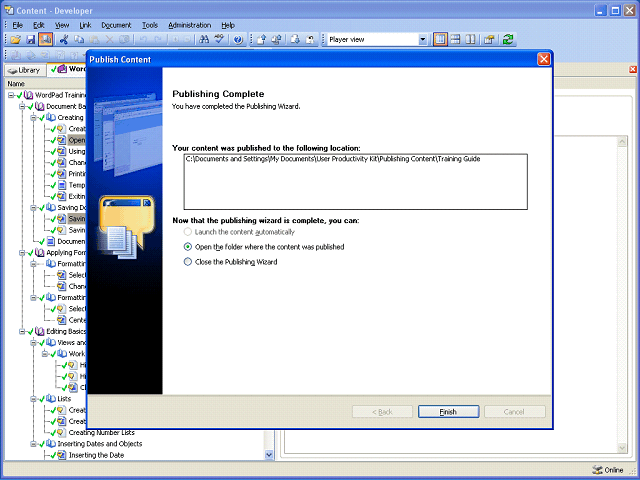This screenshot has height=480, width=640.
Task: Click the first icon on second toolbar row
Action: 16,55
